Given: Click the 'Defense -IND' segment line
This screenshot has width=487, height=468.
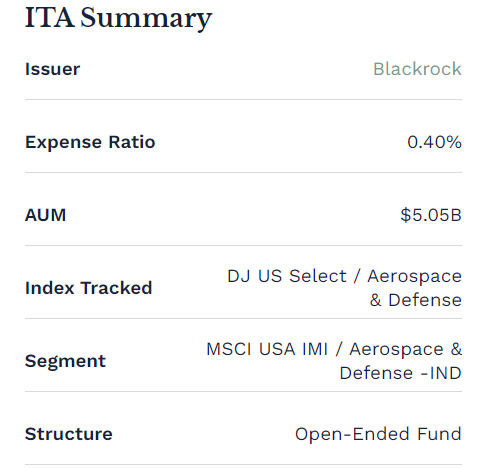Looking at the screenshot, I should click(x=400, y=373).
